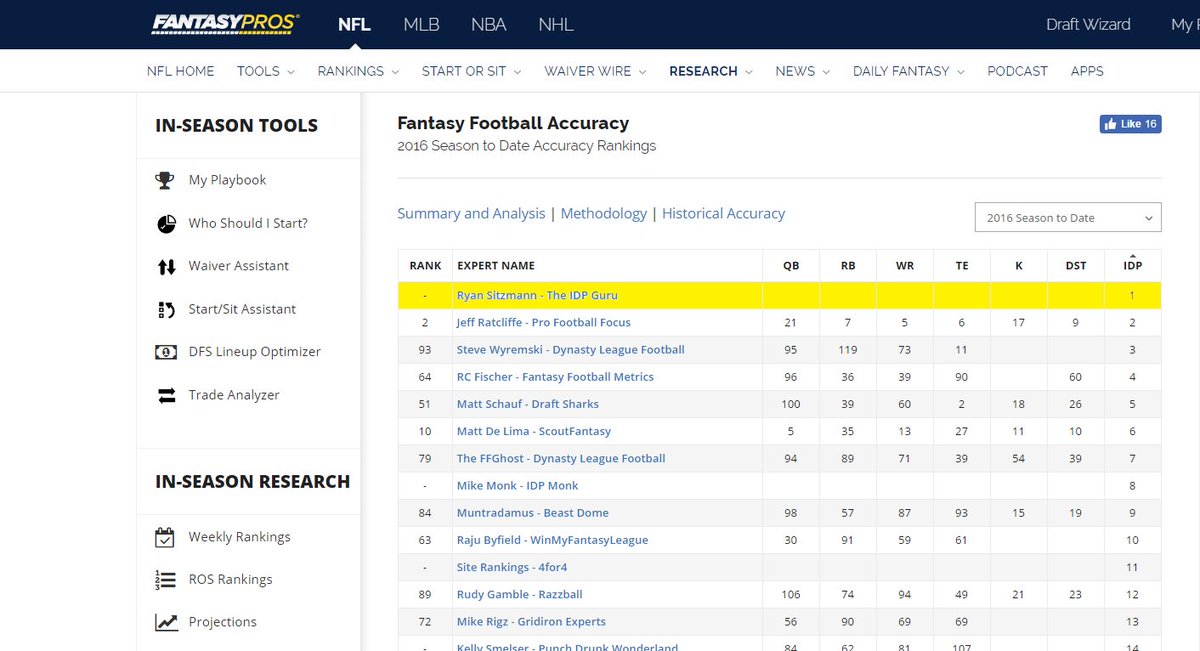
Task: Expand the NEWS dropdown menu
Action: pyautogui.click(x=802, y=71)
